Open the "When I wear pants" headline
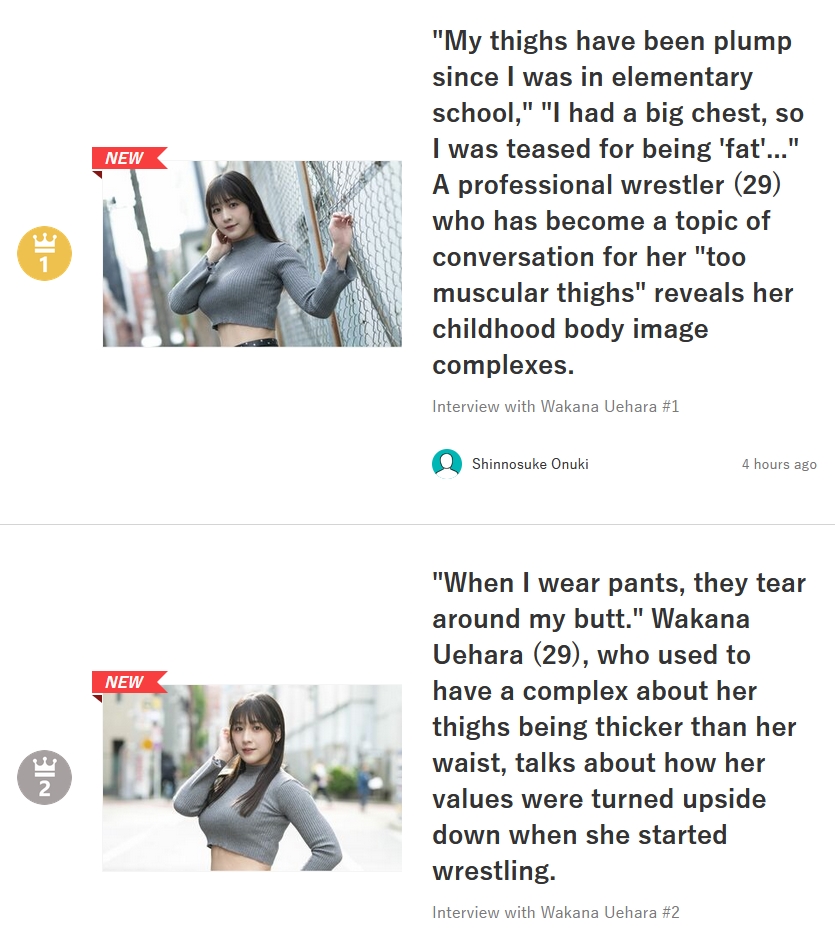Image resolution: width=835 pixels, height=945 pixels. pos(619,727)
